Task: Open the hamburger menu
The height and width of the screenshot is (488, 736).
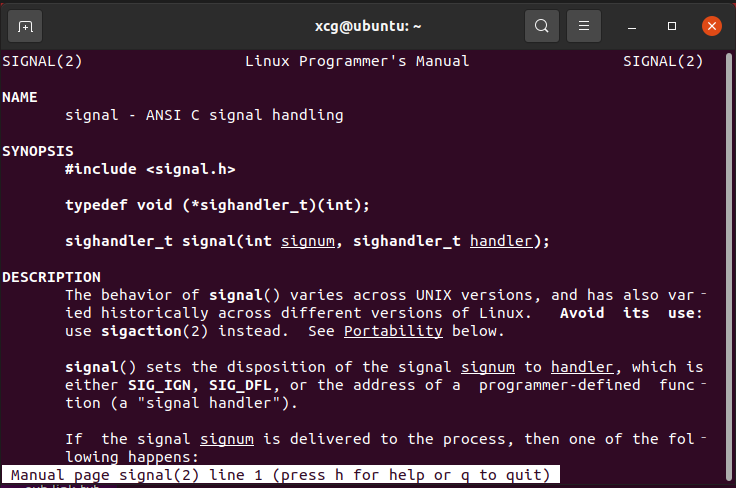Action: click(585, 26)
